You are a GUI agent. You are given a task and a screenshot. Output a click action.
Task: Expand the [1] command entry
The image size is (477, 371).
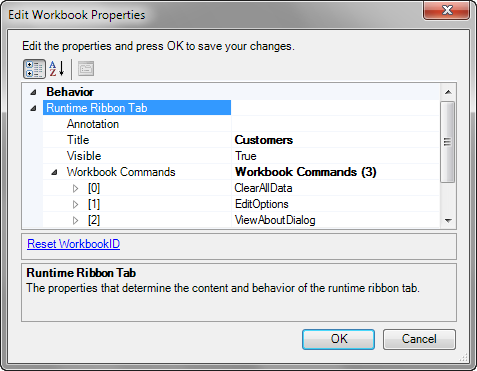pos(76,204)
